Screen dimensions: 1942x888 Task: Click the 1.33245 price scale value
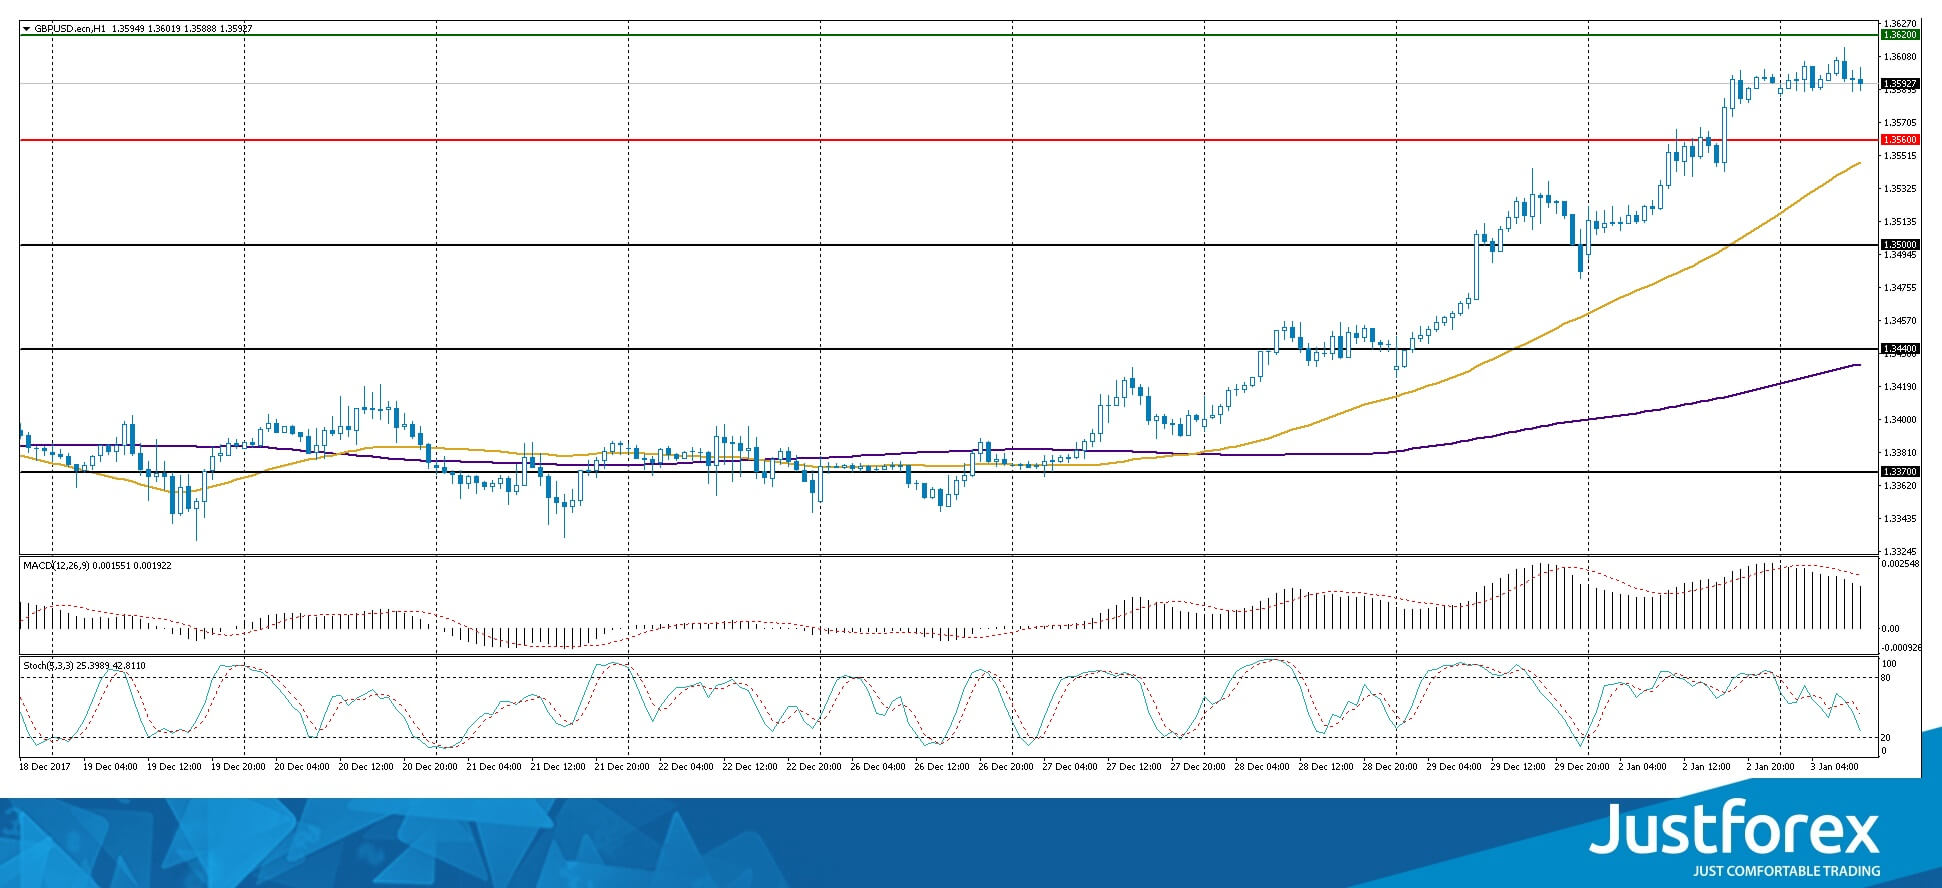coord(1900,552)
